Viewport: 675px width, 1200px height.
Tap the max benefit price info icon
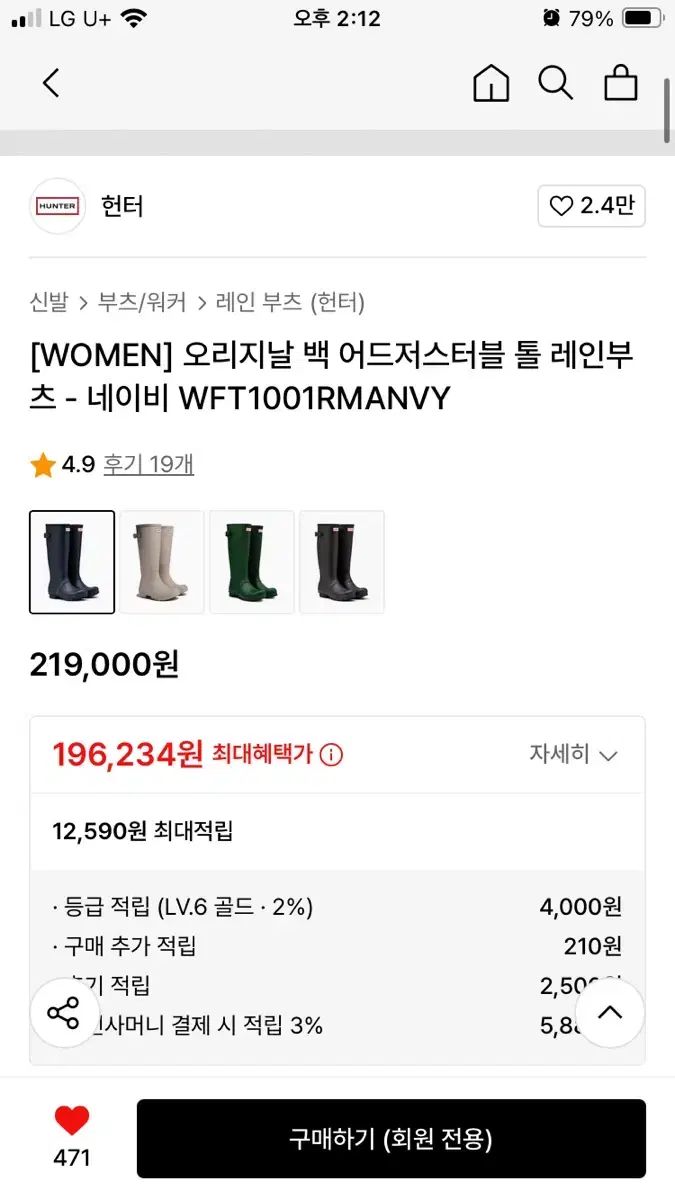[332, 755]
